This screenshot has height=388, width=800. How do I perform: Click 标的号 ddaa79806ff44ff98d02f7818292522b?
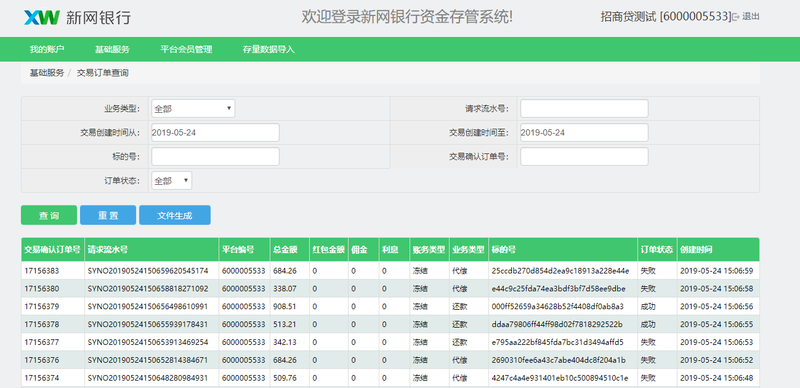point(557,324)
